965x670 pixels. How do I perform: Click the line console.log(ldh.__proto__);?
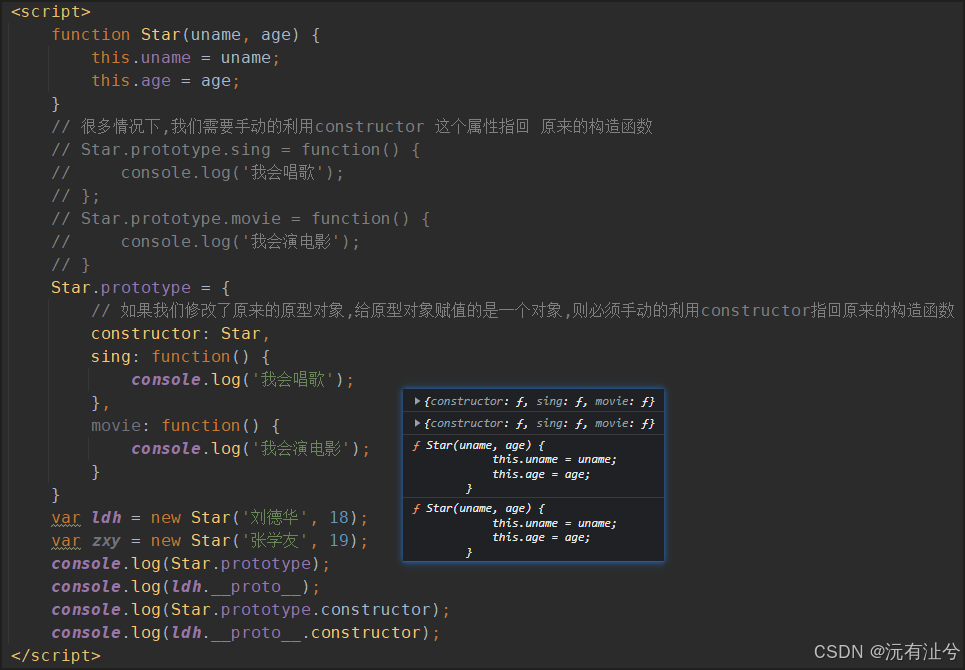tap(186, 587)
